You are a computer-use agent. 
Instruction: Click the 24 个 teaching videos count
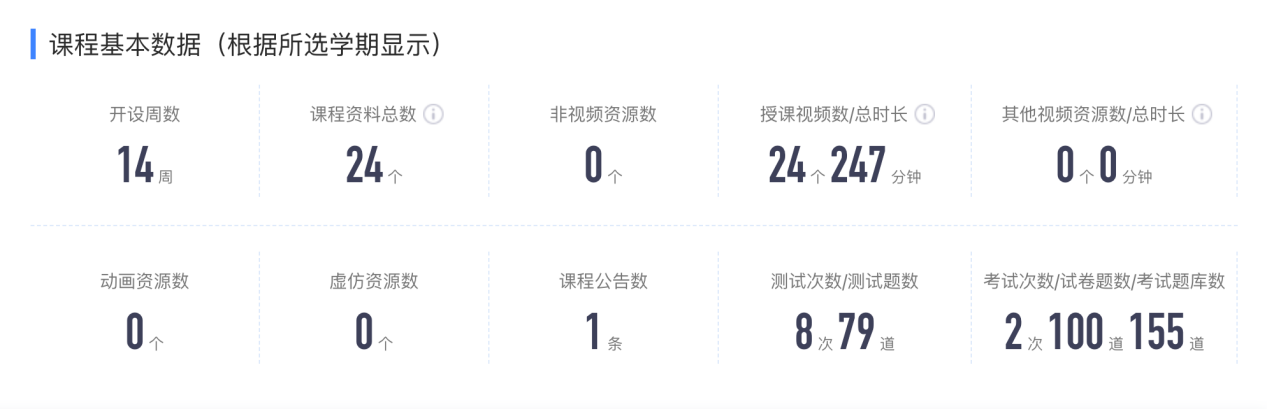coord(797,166)
